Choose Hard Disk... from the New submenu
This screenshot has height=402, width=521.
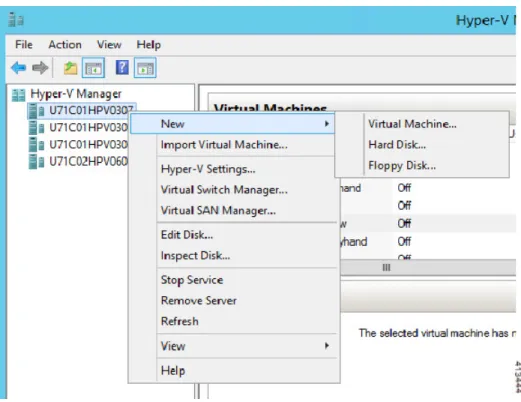tap(397, 145)
